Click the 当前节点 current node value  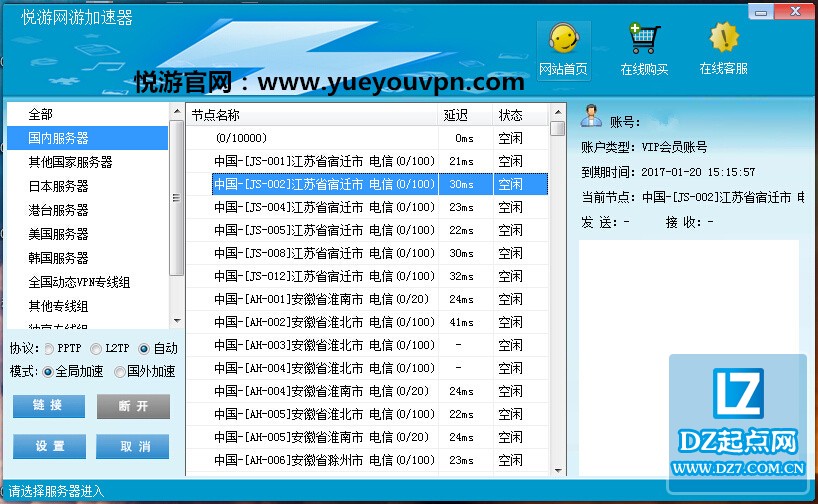pyautogui.click(x=723, y=197)
